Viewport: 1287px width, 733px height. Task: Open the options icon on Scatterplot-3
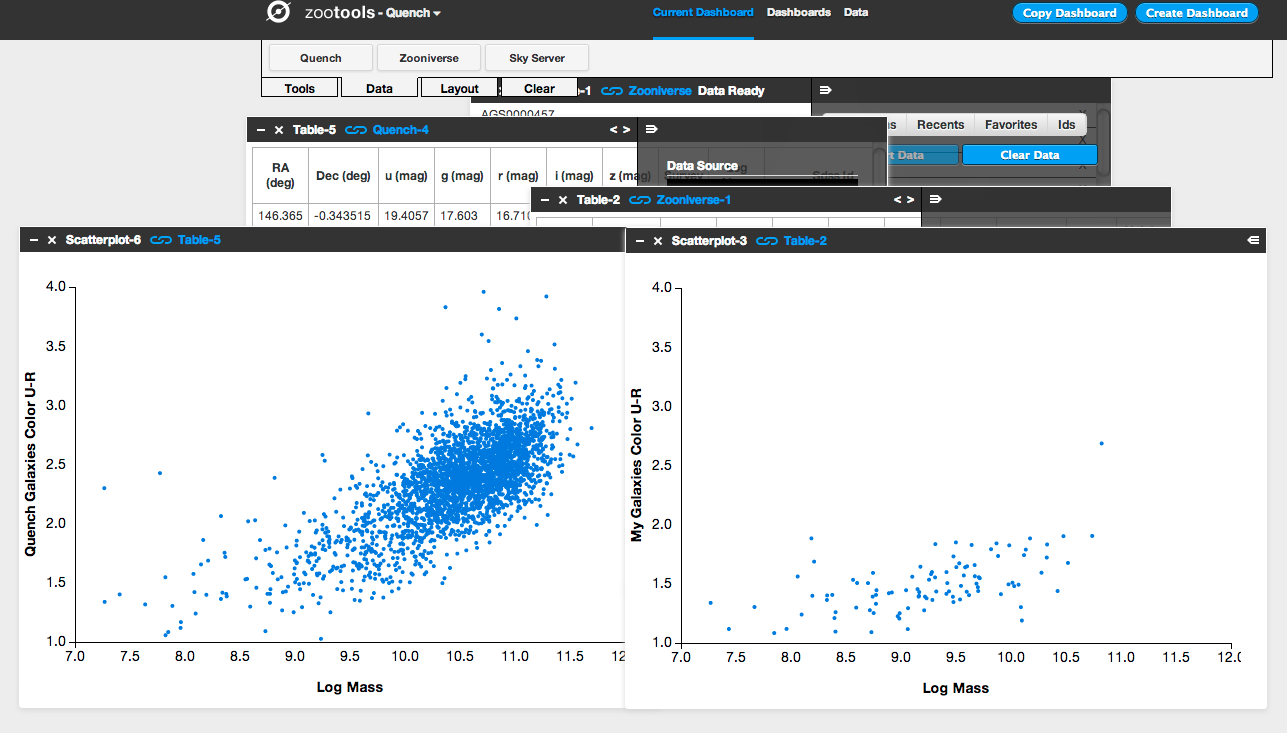(1253, 240)
